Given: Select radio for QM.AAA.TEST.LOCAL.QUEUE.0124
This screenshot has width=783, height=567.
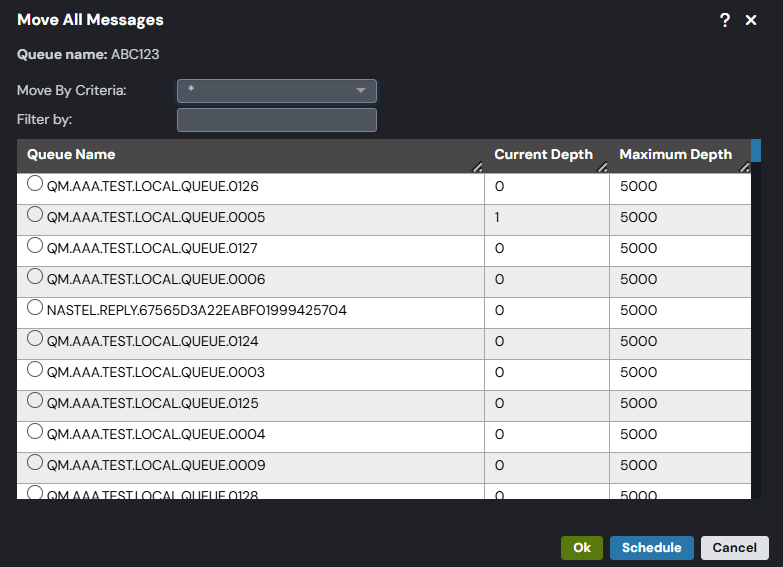Looking at the screenshot, I should coord(35,338).
